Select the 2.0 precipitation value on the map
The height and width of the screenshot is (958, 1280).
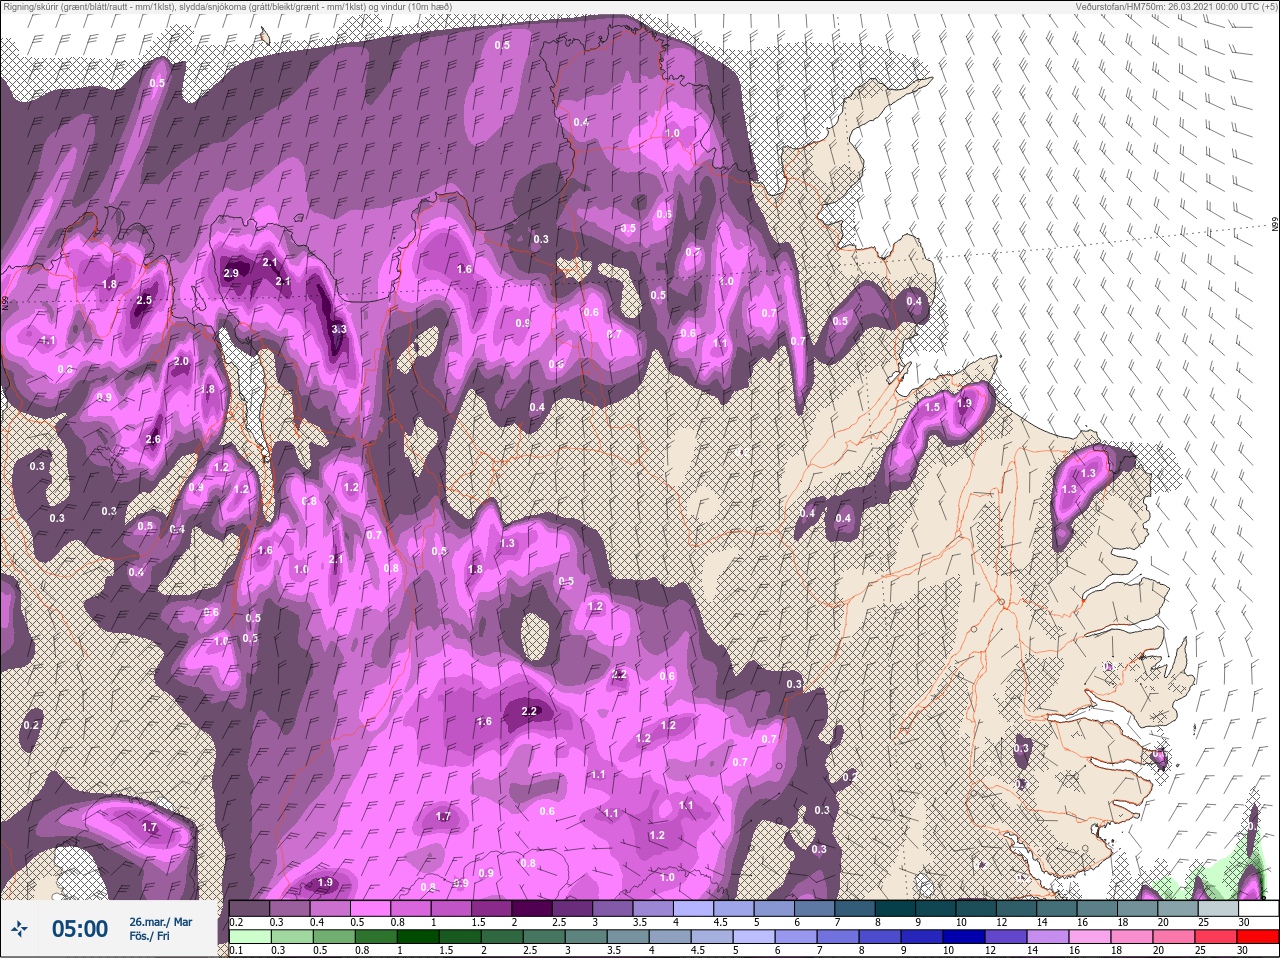[181, 362]
